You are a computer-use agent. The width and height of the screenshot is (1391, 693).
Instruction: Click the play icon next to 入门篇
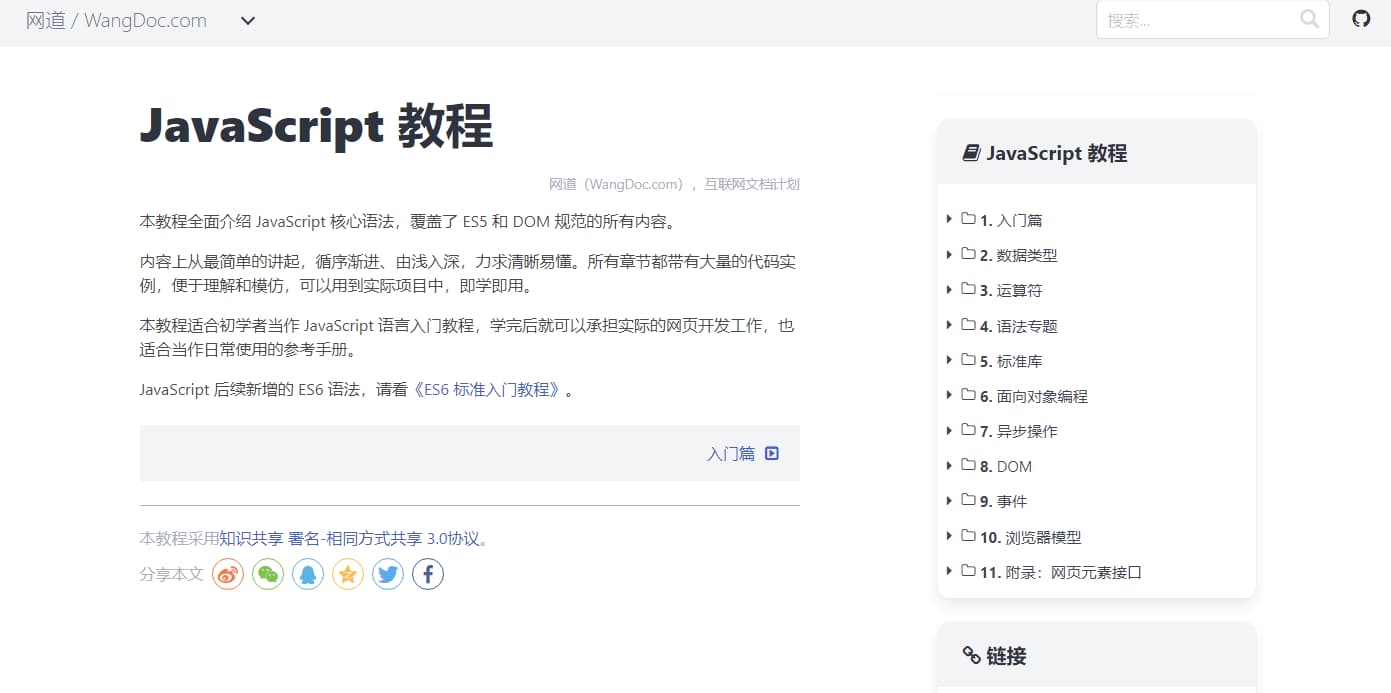click(771, 453)
